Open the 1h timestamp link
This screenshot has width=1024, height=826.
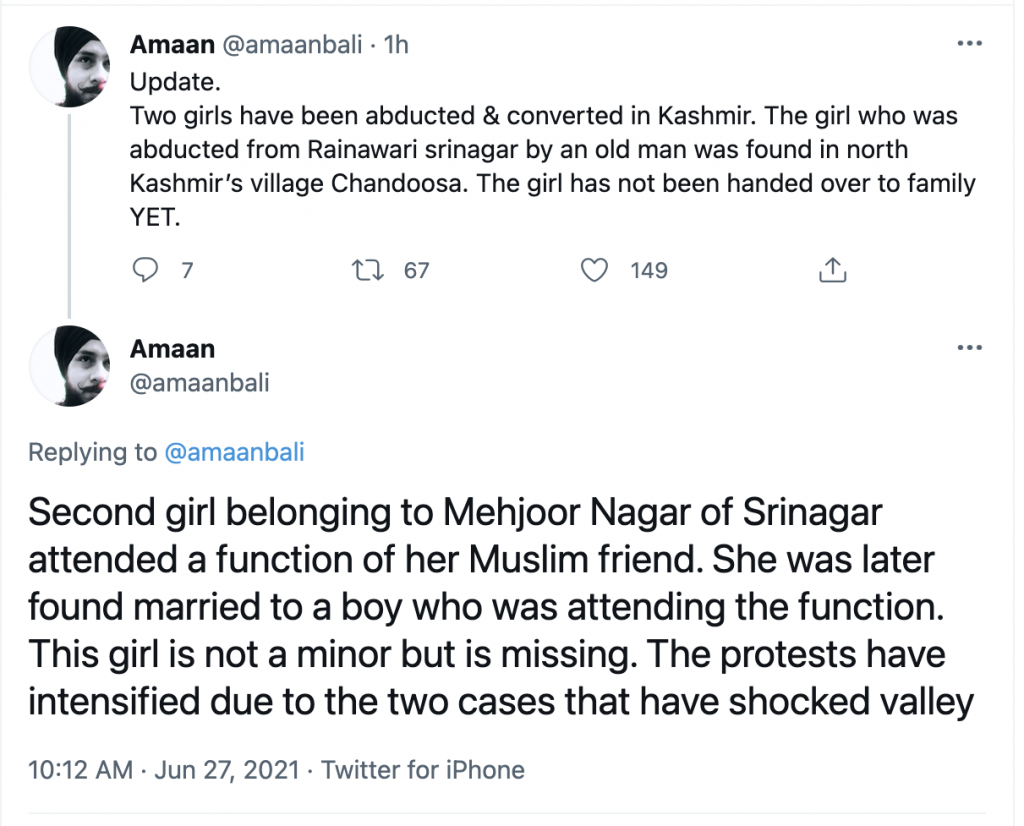tap(396, 45)
